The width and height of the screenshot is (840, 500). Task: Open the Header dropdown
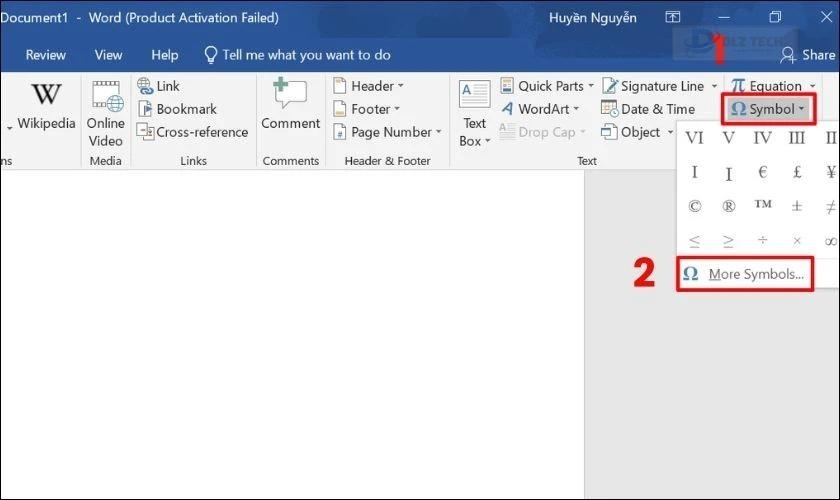tap(368, 86)
